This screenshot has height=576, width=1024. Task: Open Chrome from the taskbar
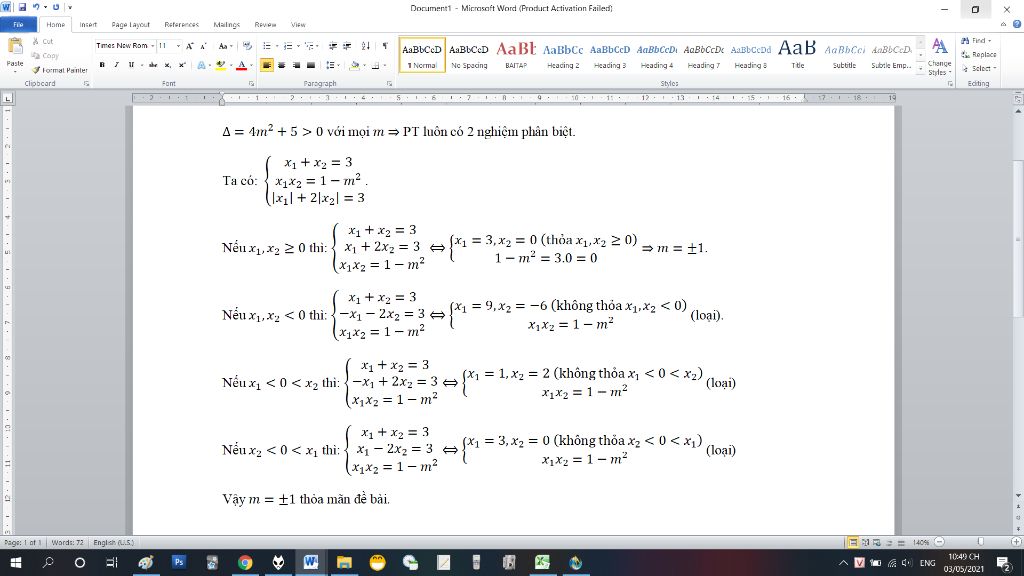click(245, 562)
